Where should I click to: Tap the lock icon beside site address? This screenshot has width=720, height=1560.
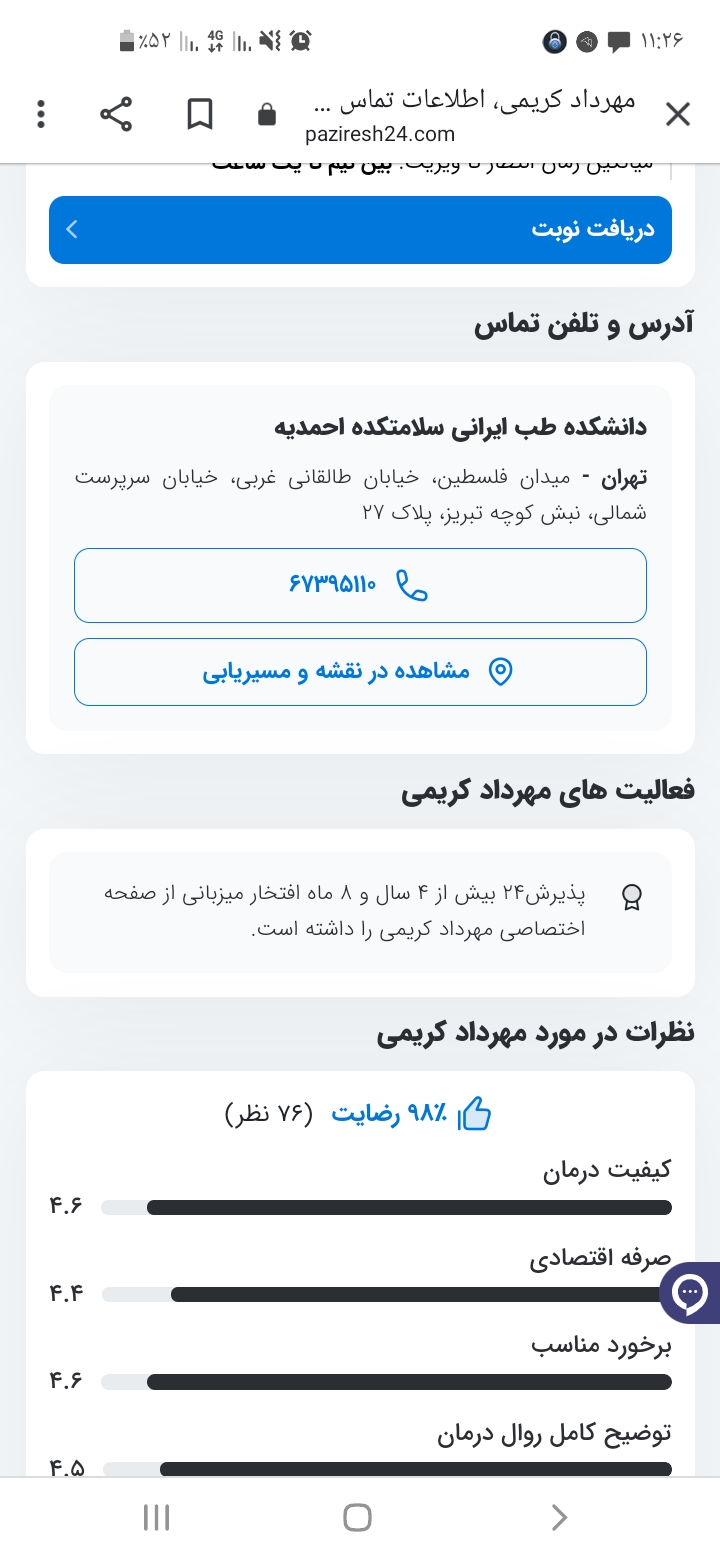tap(267, 115)
